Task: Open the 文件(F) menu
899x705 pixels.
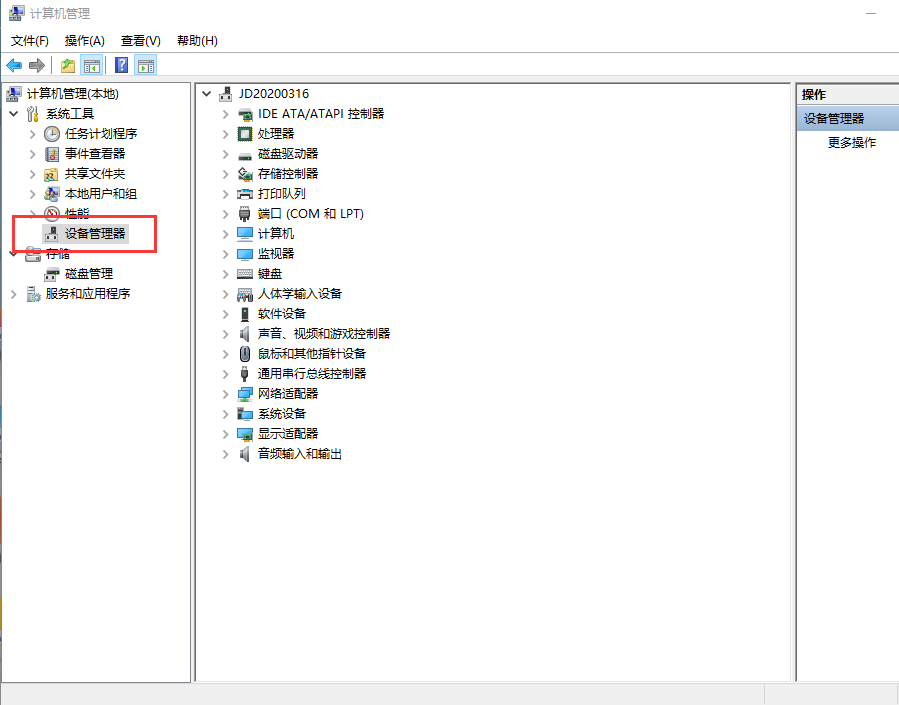Action: point(30,41)
